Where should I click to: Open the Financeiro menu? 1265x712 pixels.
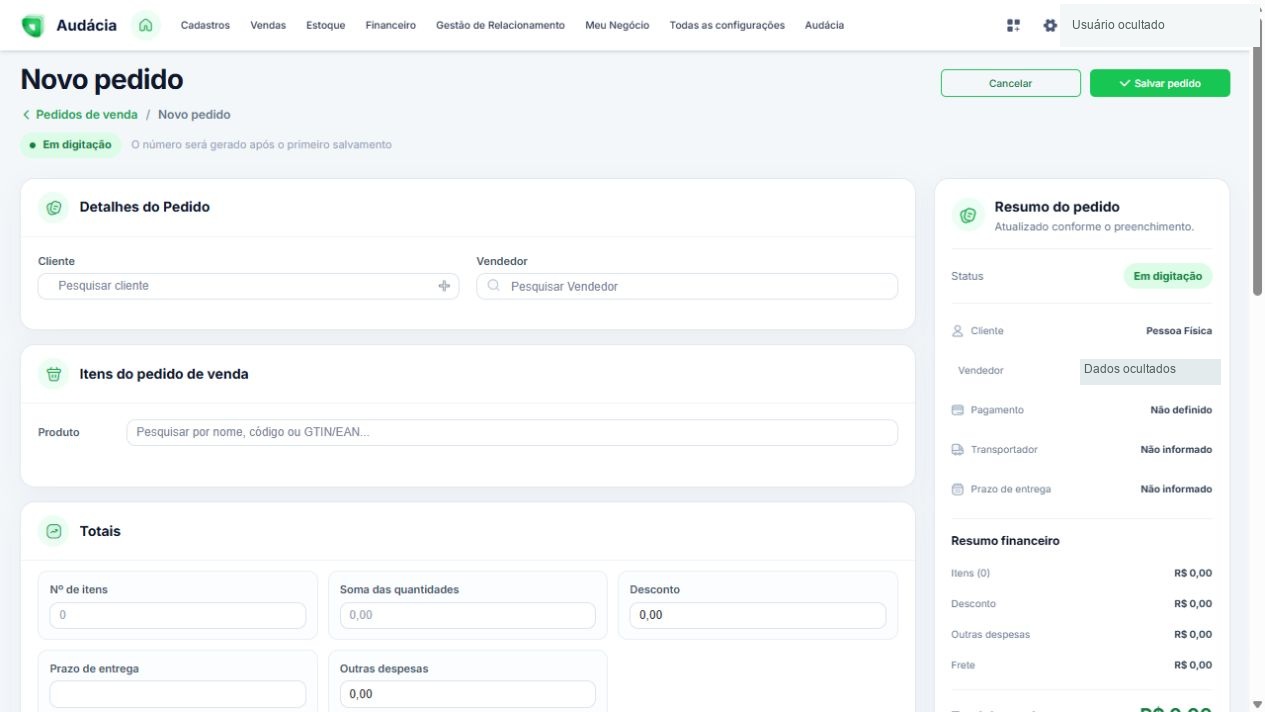(x=391, y=25)
